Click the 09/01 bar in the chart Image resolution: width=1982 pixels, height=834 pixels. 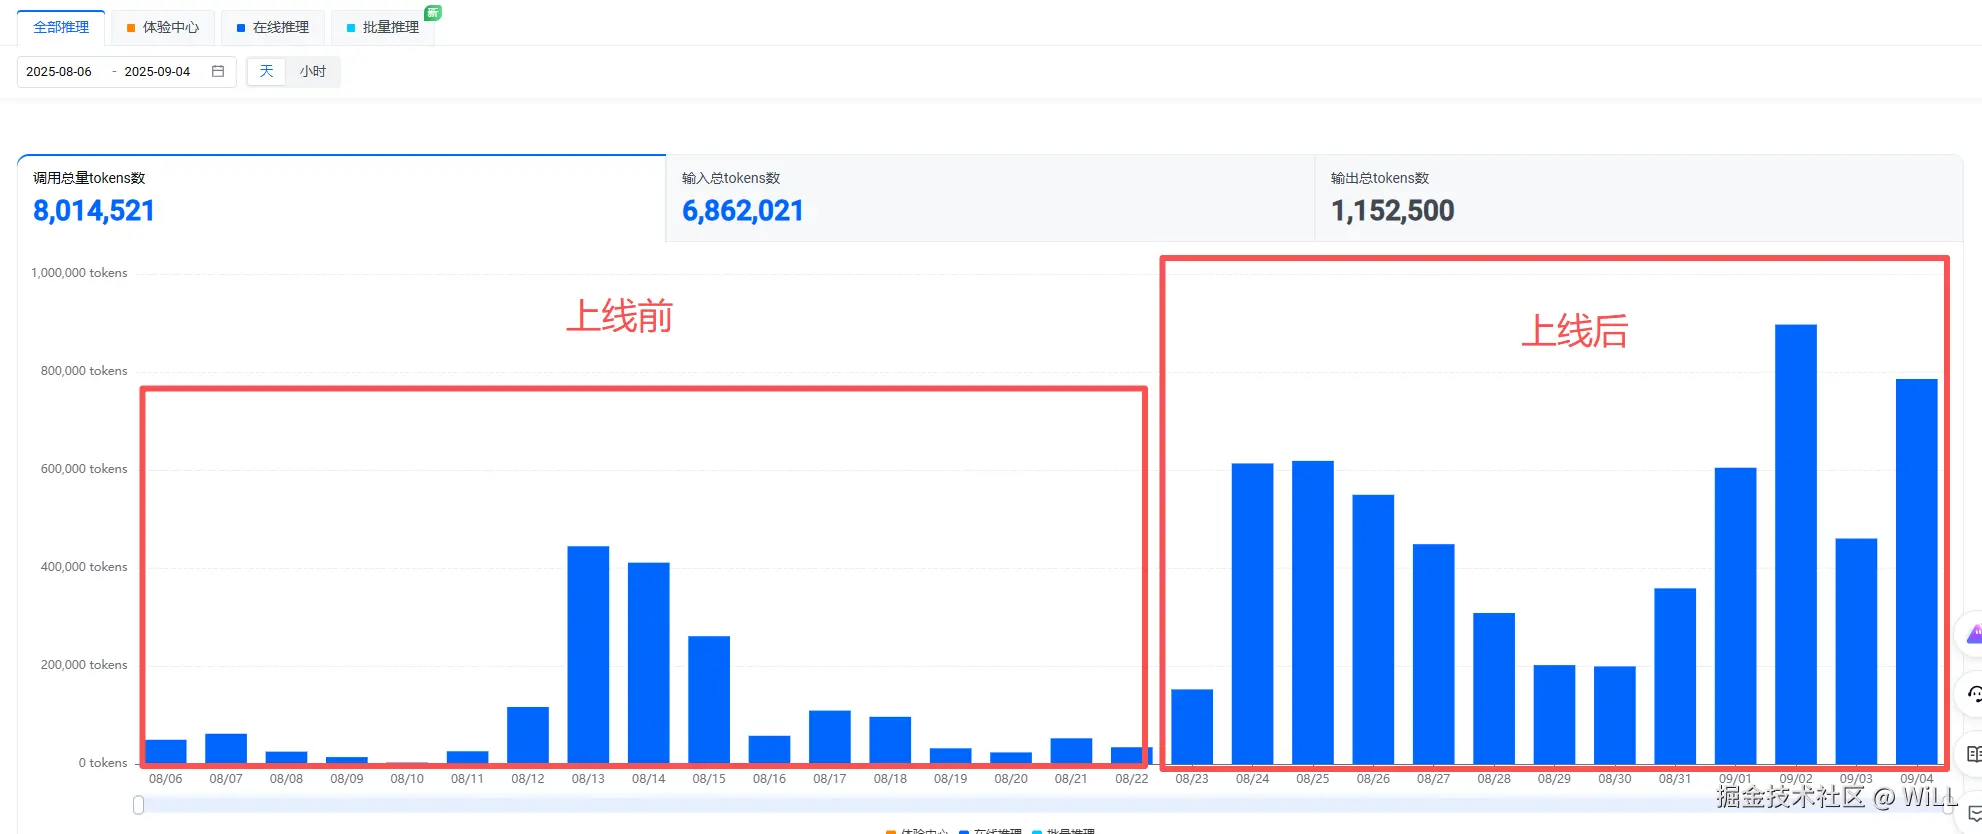point(1735,616)
